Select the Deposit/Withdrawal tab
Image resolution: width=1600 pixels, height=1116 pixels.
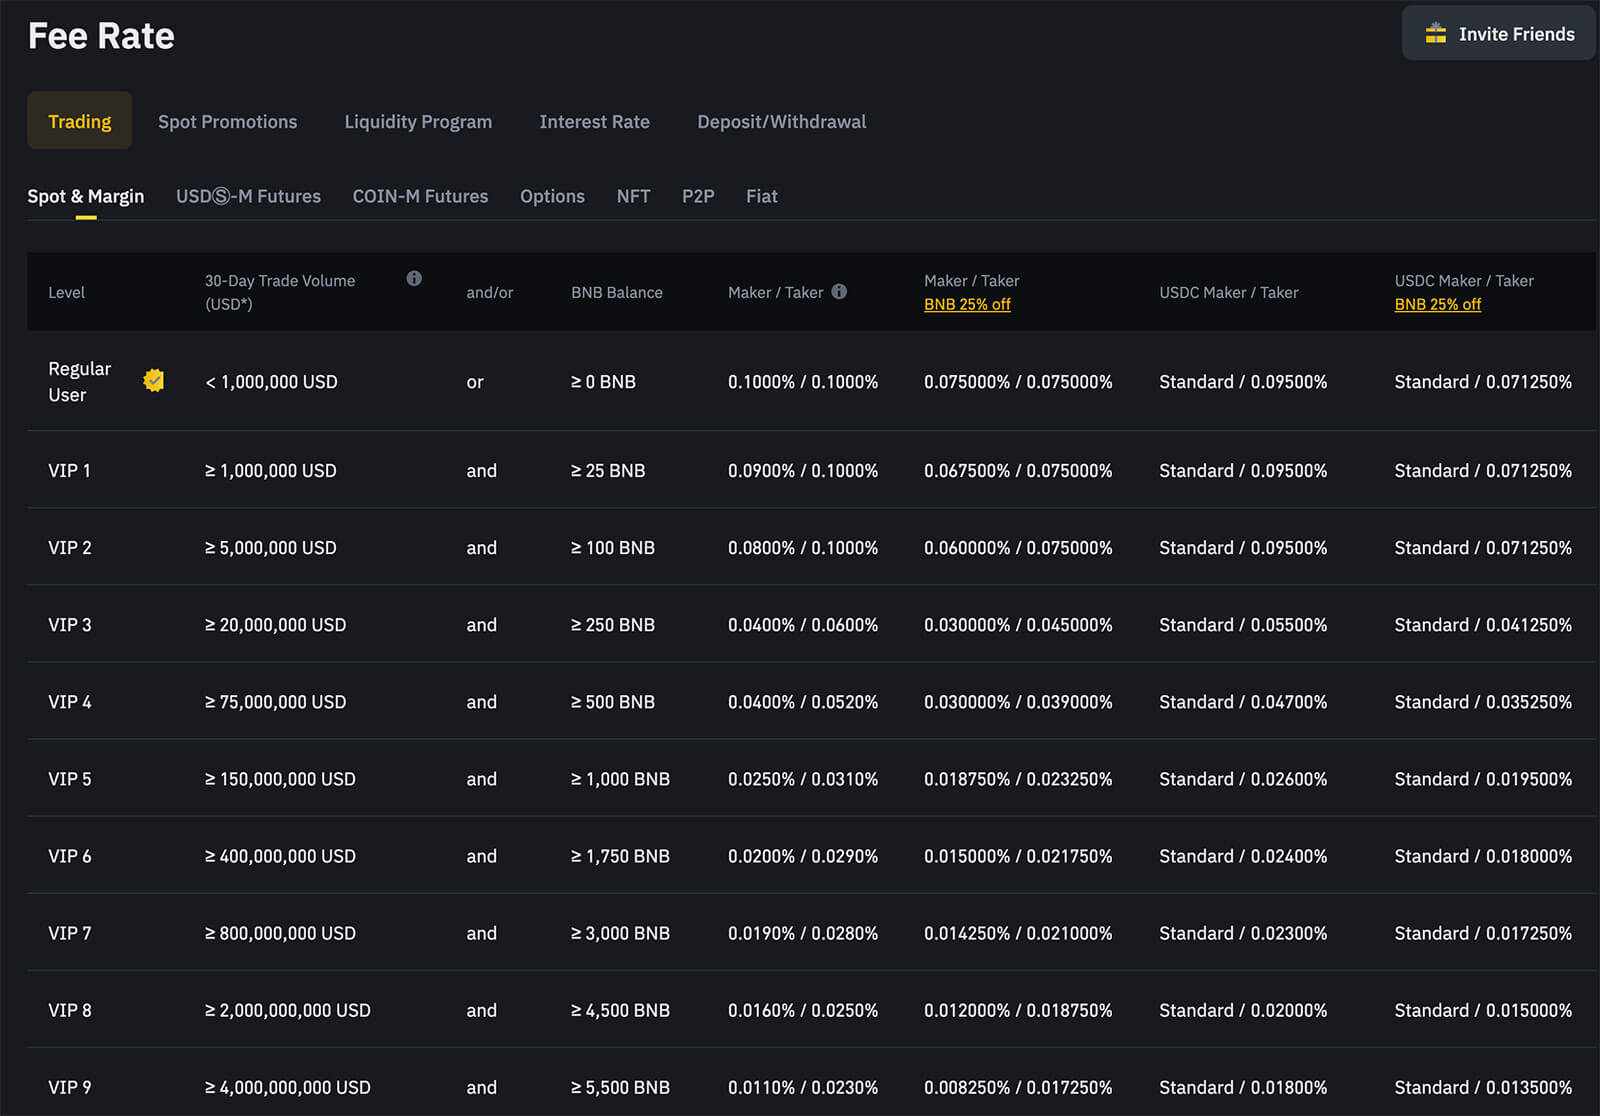[781, 121]
